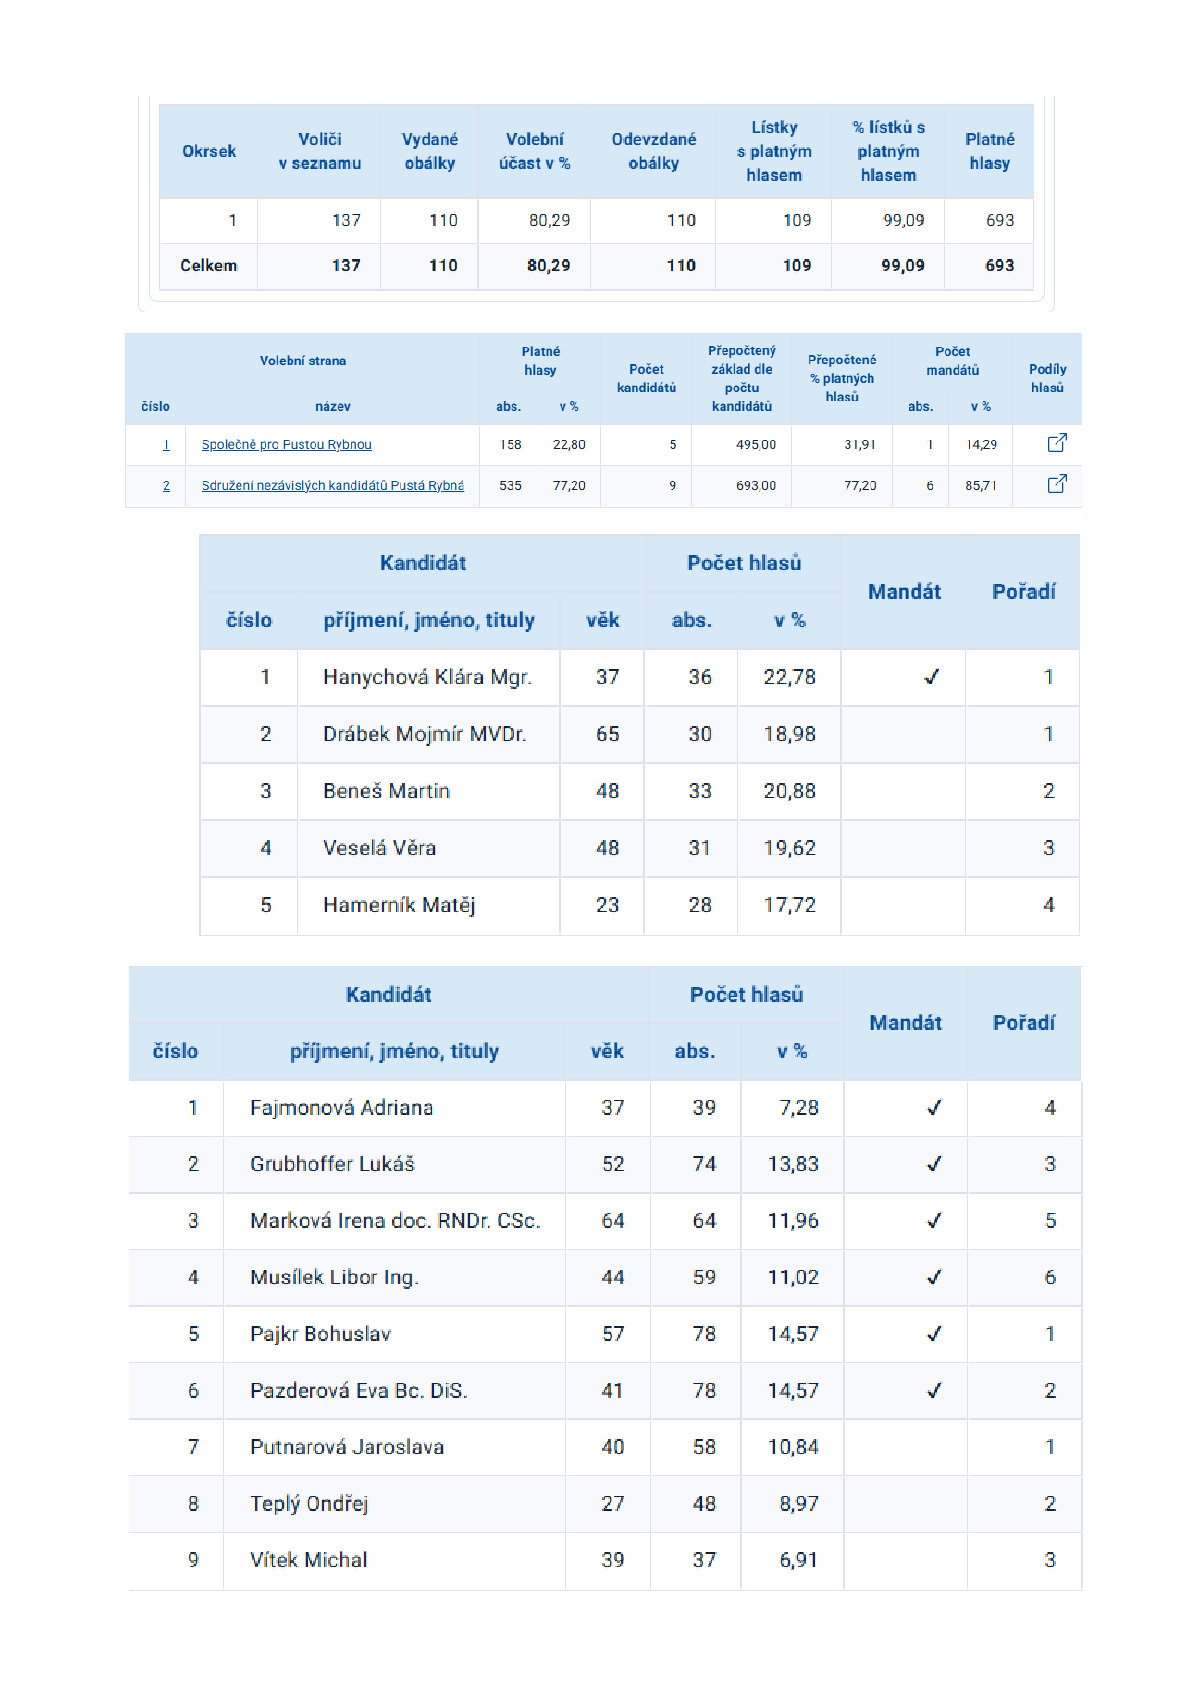The height and width of the screenshot is (1684, 1191).
Task: Select candidate Musílek Libor Ing.
Action: [334, 1278]
